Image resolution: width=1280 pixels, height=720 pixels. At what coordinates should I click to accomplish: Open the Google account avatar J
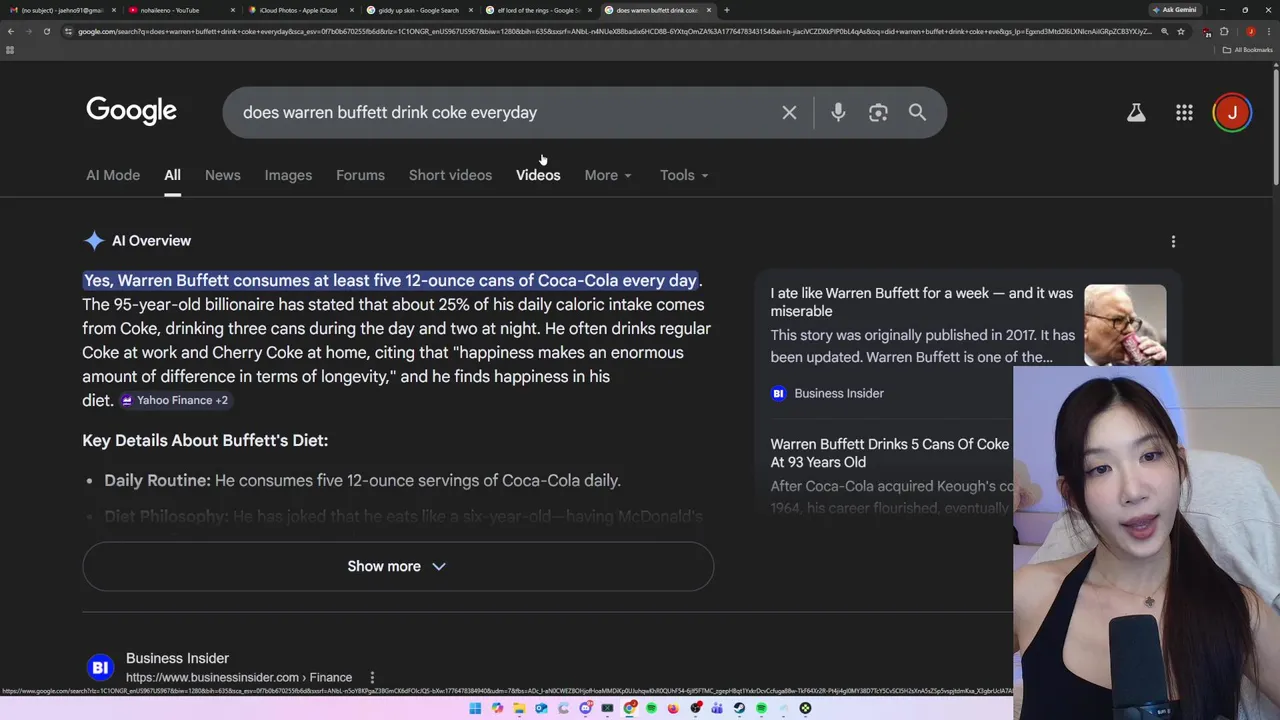tap(1232, 113)
